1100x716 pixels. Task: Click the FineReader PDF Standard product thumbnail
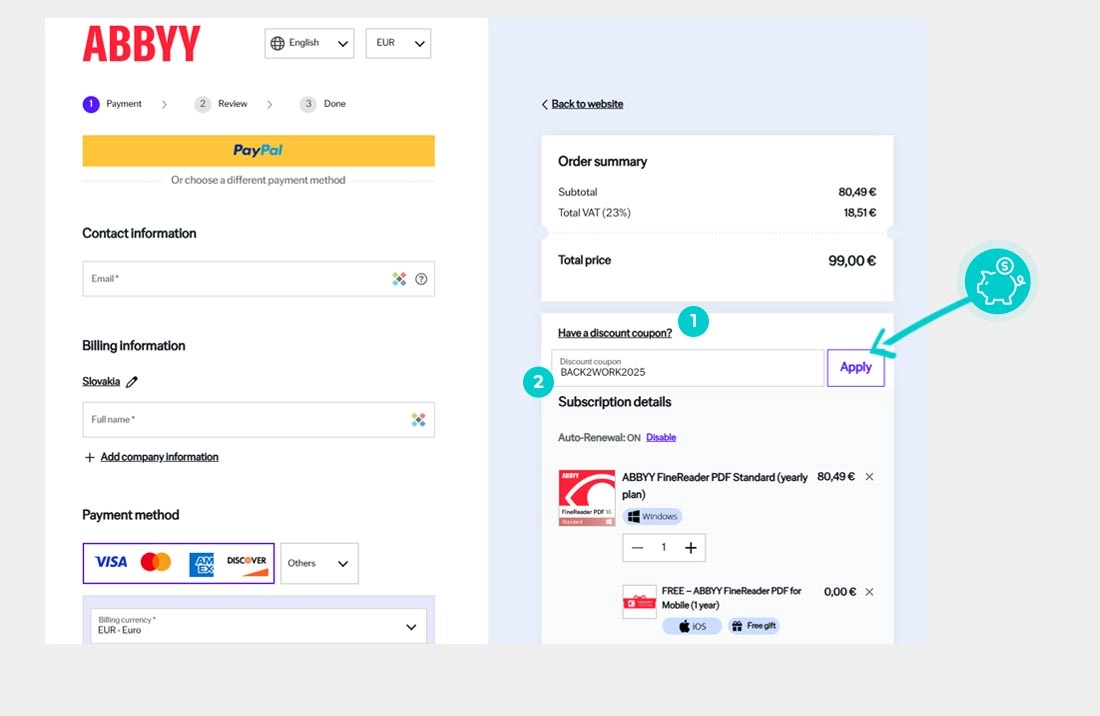click(586, 498)
